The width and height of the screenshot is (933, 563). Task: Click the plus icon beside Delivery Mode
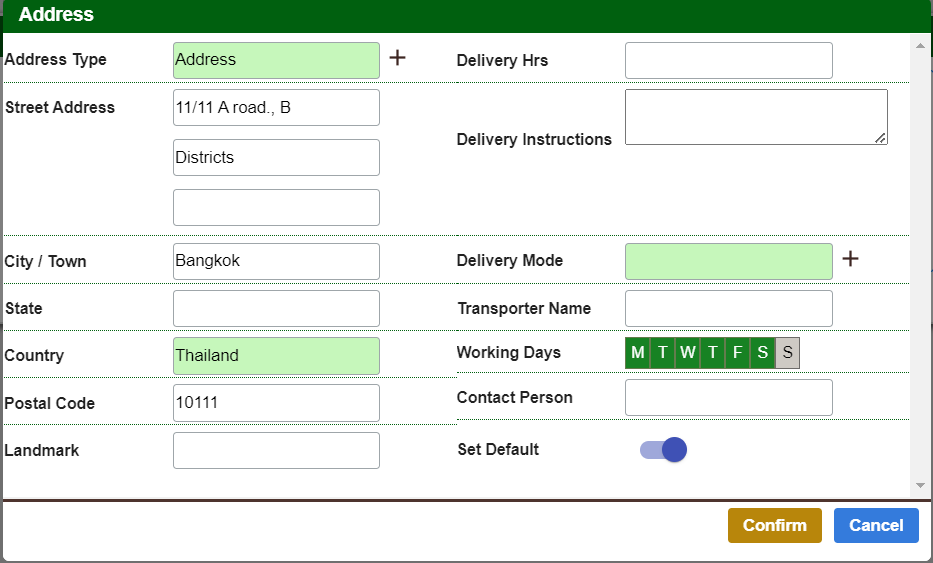(x=850, y=259)
